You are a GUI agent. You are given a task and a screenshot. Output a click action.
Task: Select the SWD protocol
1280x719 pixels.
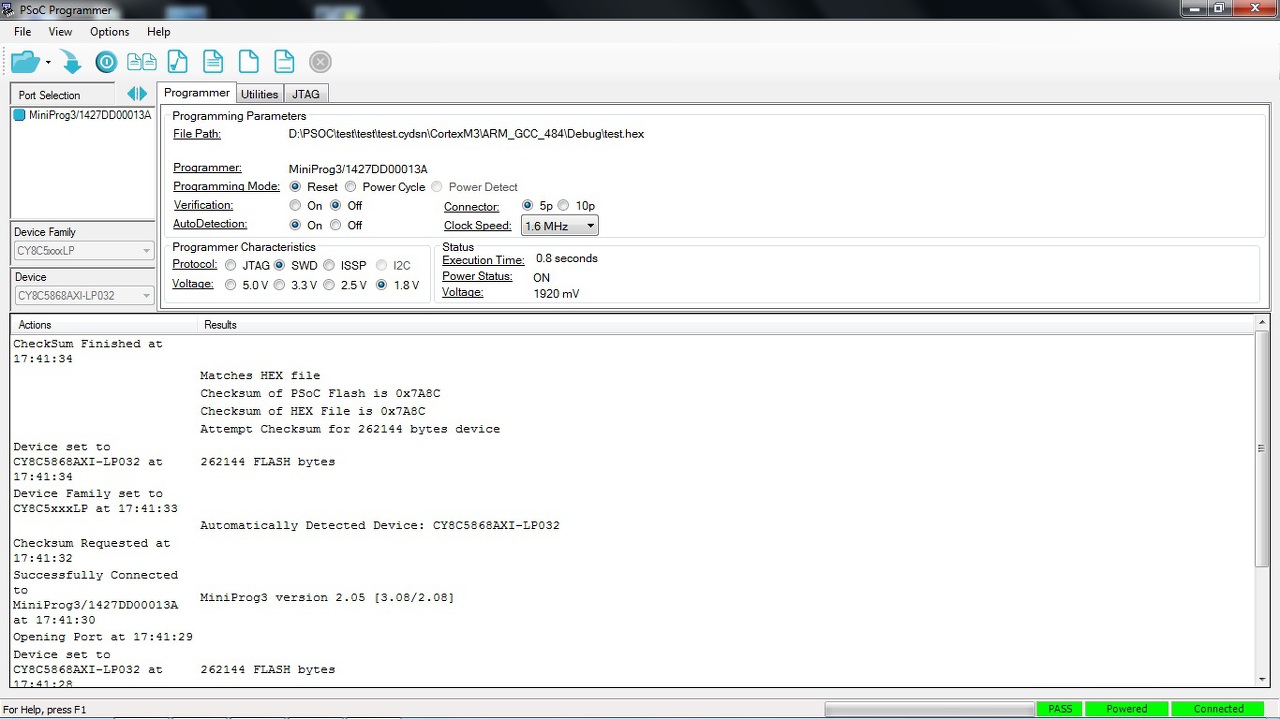click(x=280, y=266)
